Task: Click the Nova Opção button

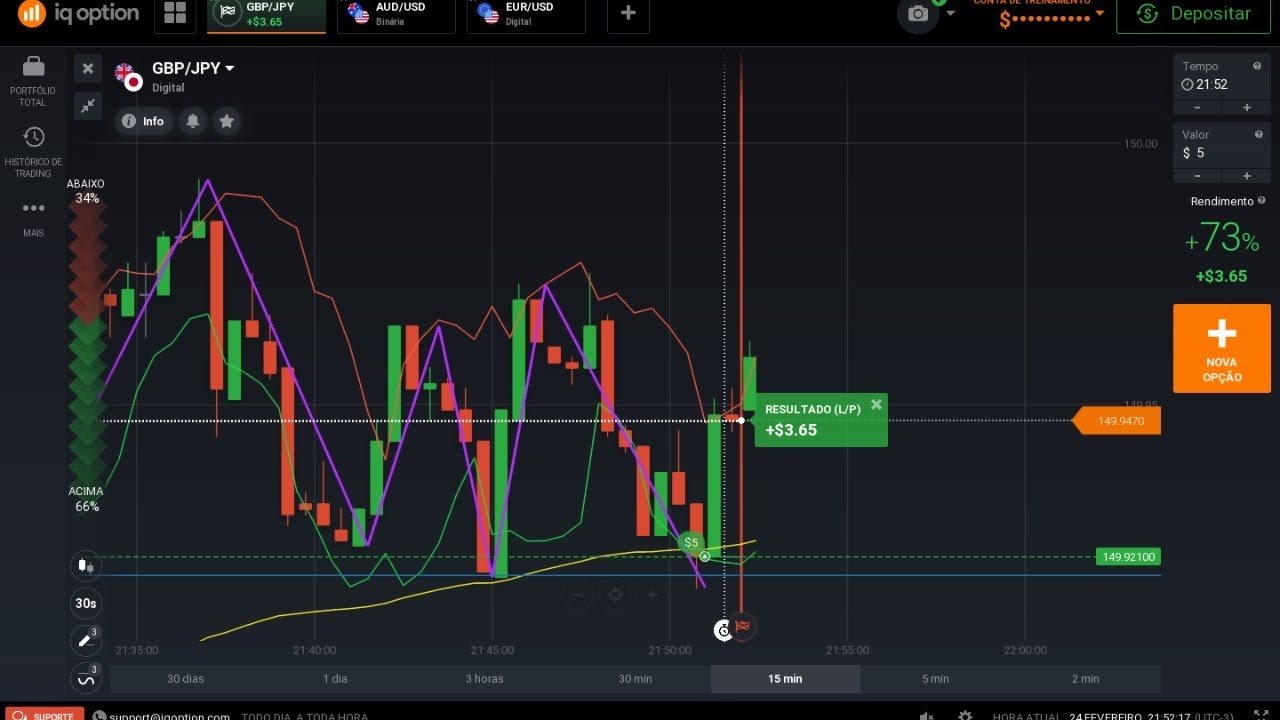Action: tap(1221, 348)
